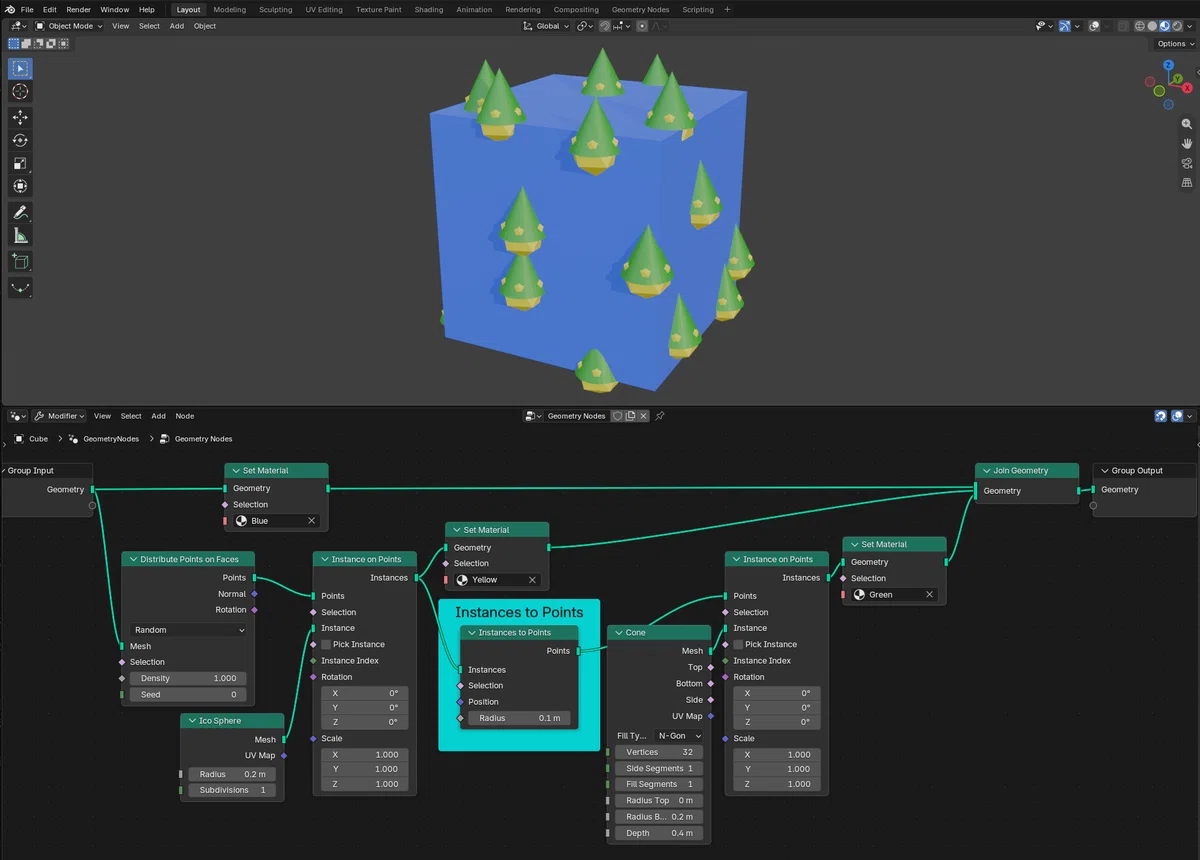Viewport: 1200px width, 860px height.
Task: Select the Cursor tool in the viewport toolbar
Action: (x=20, y=92)
